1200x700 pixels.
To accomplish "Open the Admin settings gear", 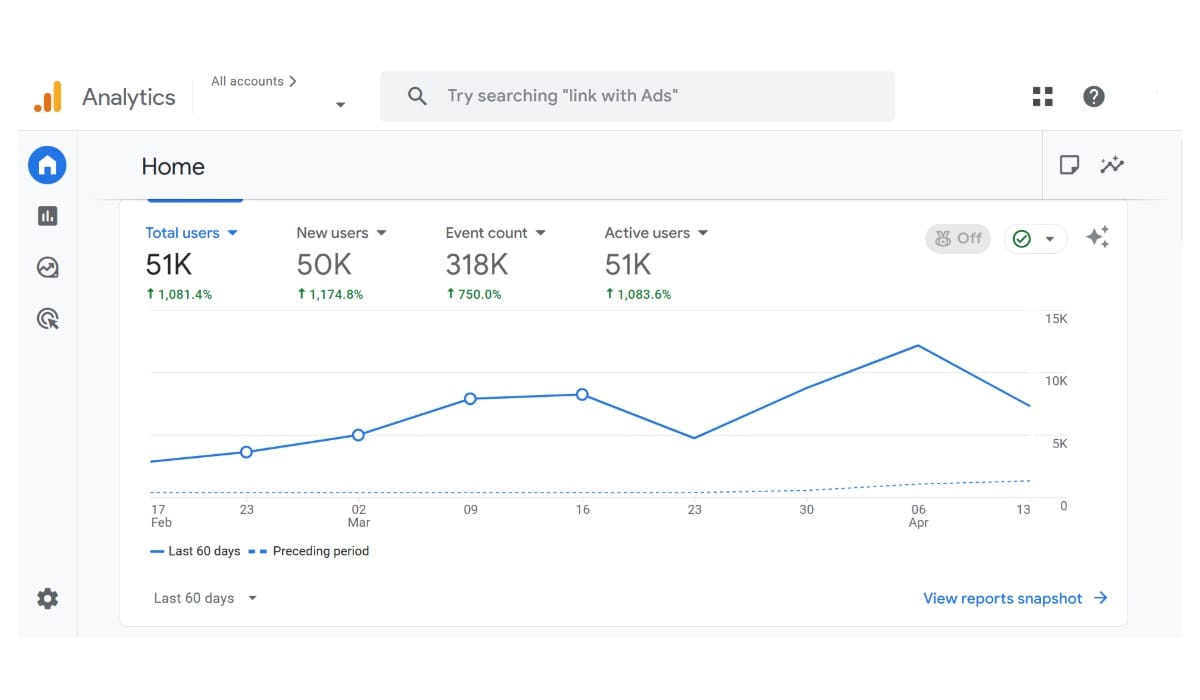I will click(x=47, y=598).
